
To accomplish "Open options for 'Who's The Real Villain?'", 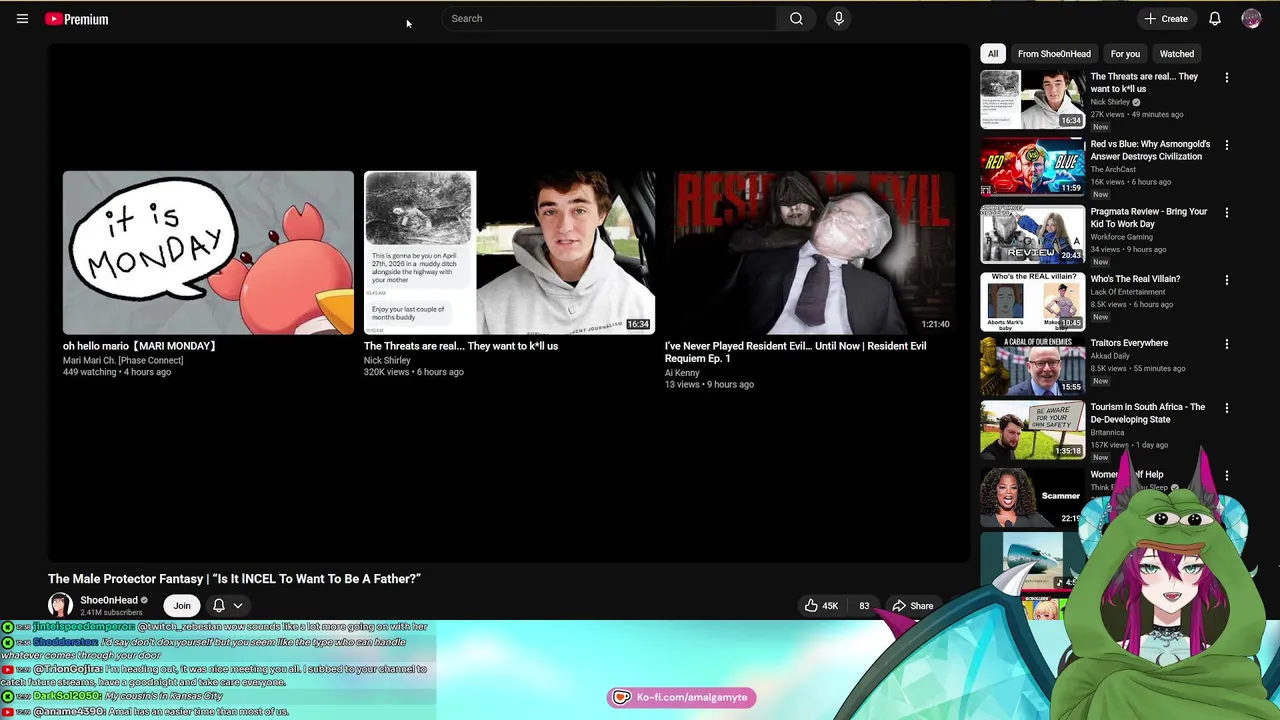I will (1227, 280).
